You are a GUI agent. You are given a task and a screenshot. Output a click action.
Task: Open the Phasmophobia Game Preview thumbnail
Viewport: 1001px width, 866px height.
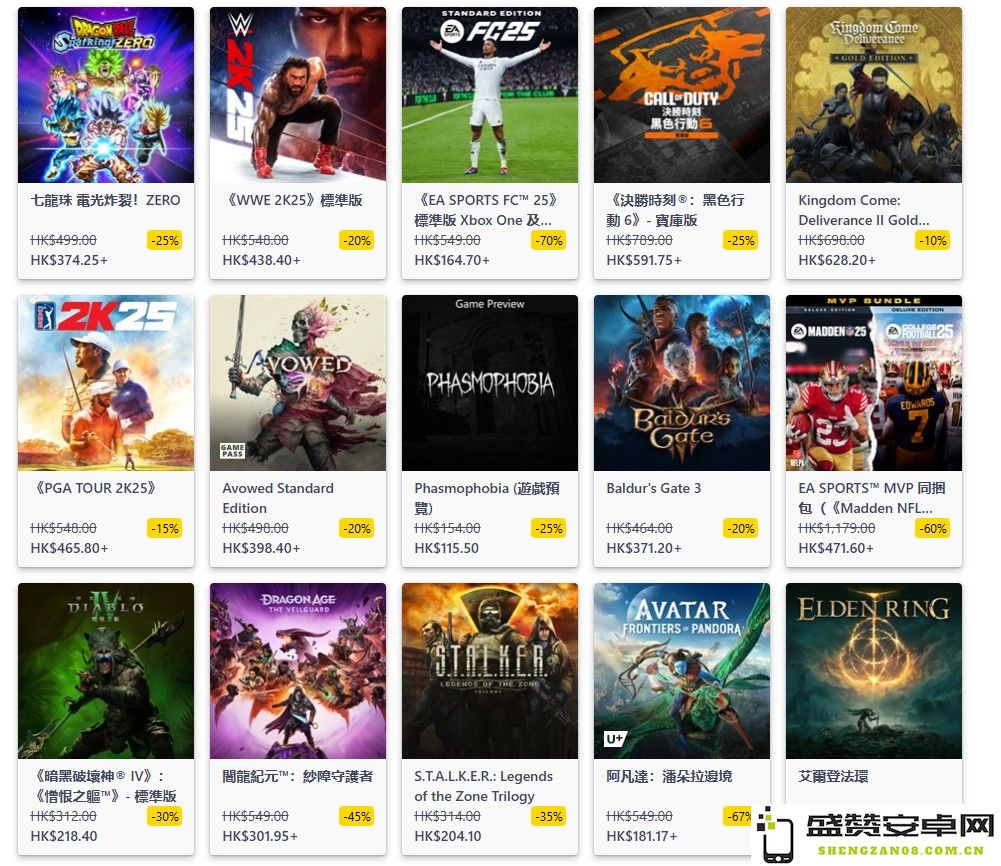[x=490, y=383]
